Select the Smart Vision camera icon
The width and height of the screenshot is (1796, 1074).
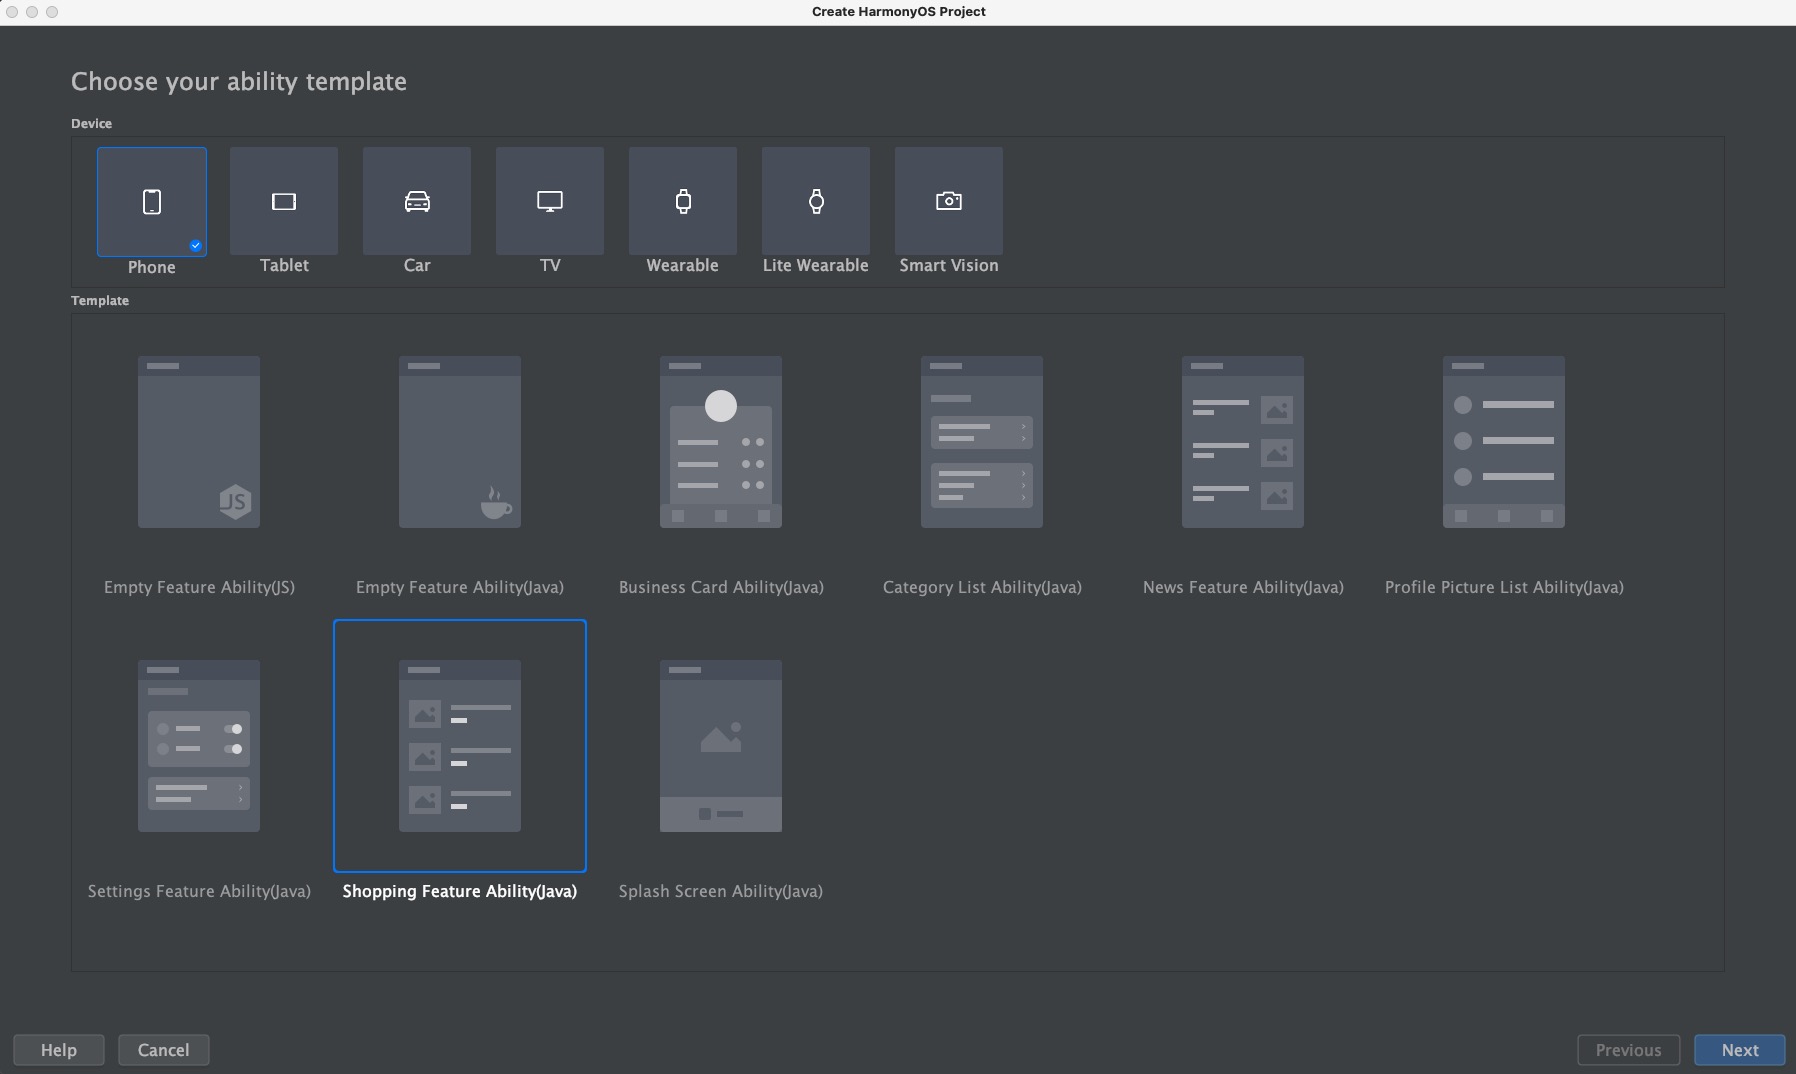pos(949,201)
